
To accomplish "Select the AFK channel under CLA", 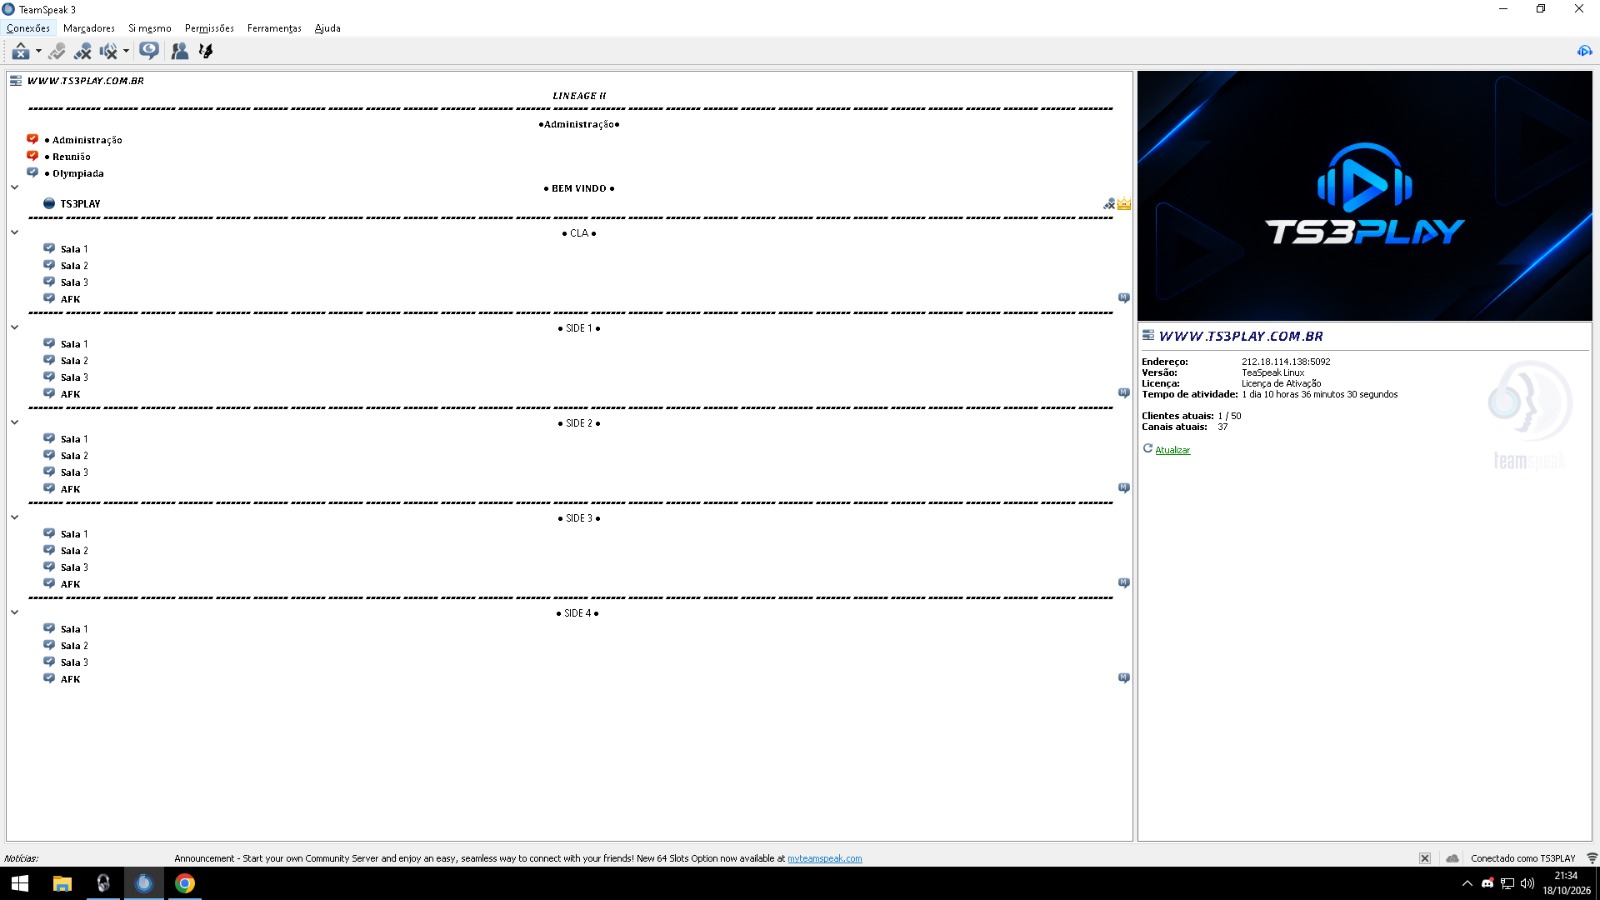I will click(70, 300).
